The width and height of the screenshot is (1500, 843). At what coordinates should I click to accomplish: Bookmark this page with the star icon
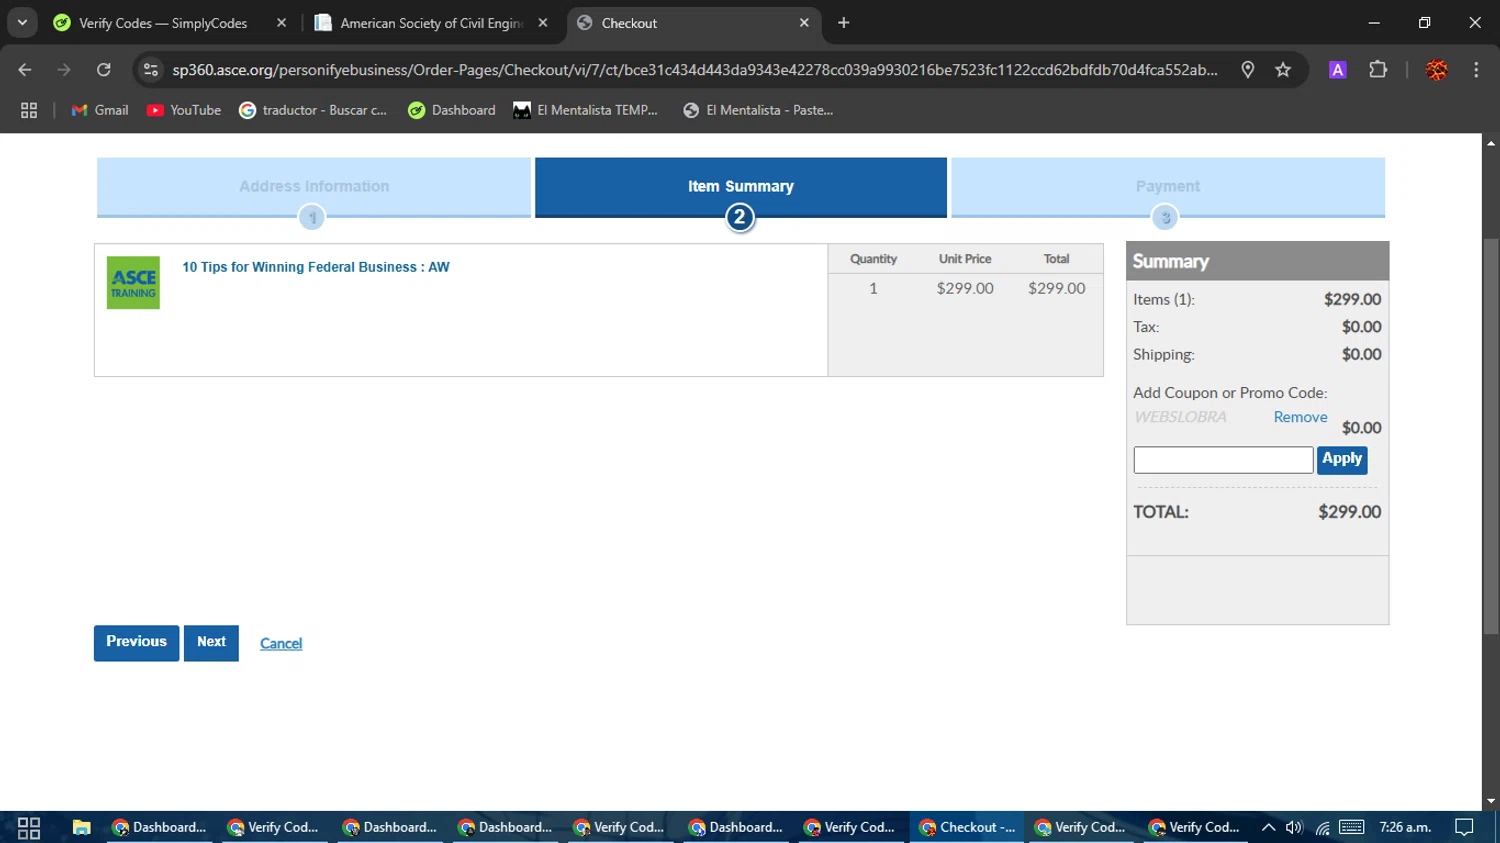click(x=1283, y=70)
